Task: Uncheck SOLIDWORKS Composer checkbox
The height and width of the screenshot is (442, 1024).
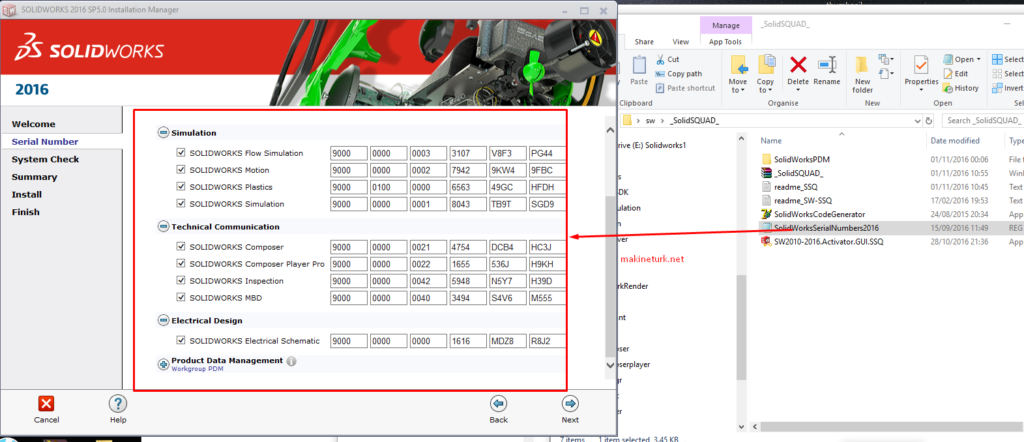Action: point(181,247)
